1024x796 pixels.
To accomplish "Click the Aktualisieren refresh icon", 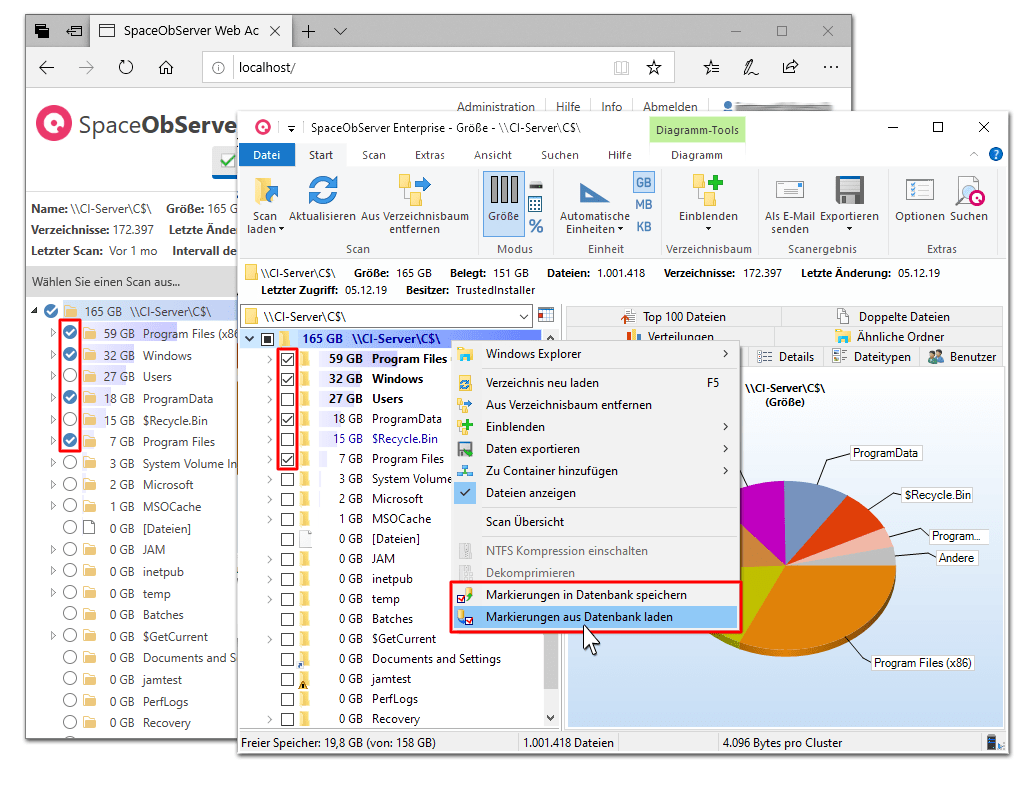I will pos(323,190).
